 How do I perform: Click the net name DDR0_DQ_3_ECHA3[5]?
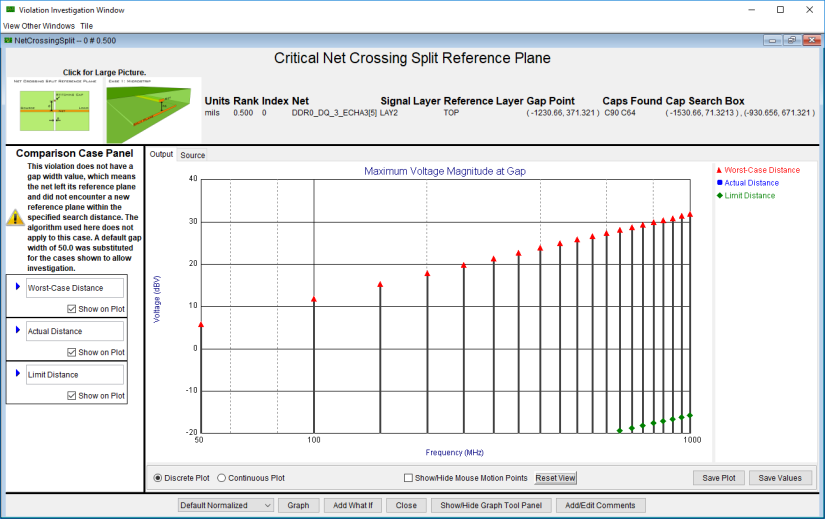334,113
